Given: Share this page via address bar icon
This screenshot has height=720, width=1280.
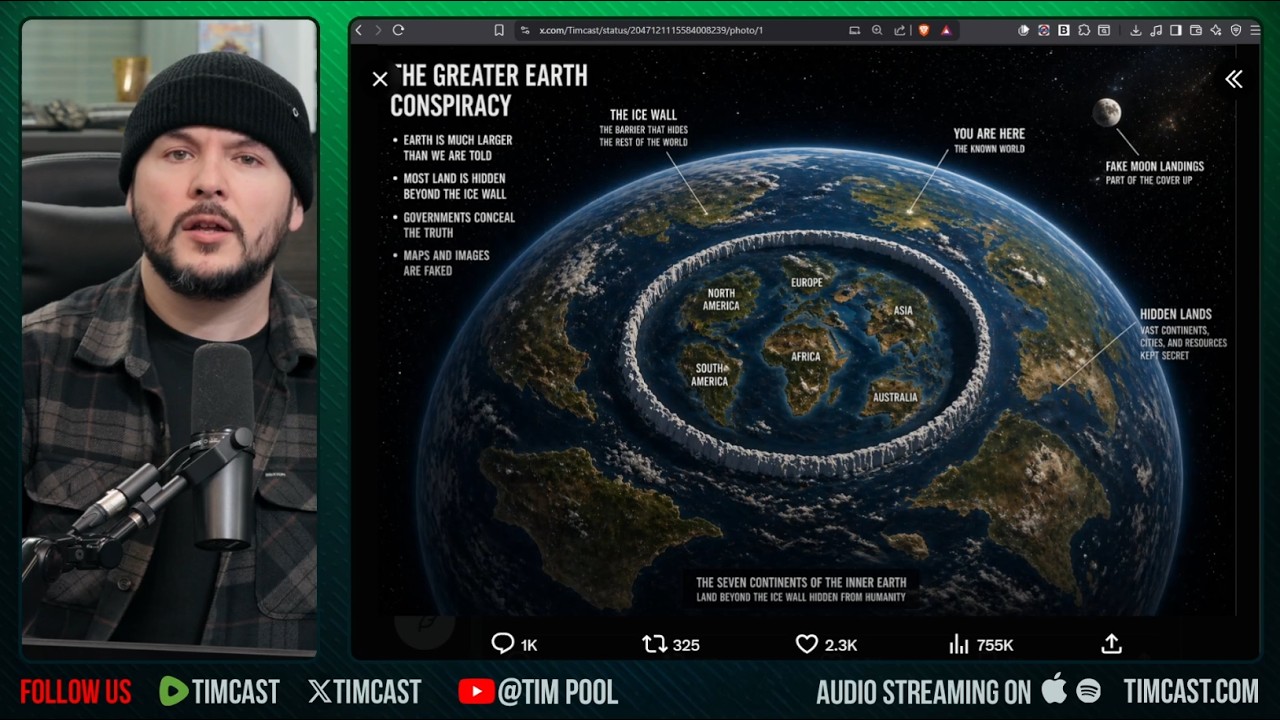Looking at the screenshot, I should tap(900, 30).
